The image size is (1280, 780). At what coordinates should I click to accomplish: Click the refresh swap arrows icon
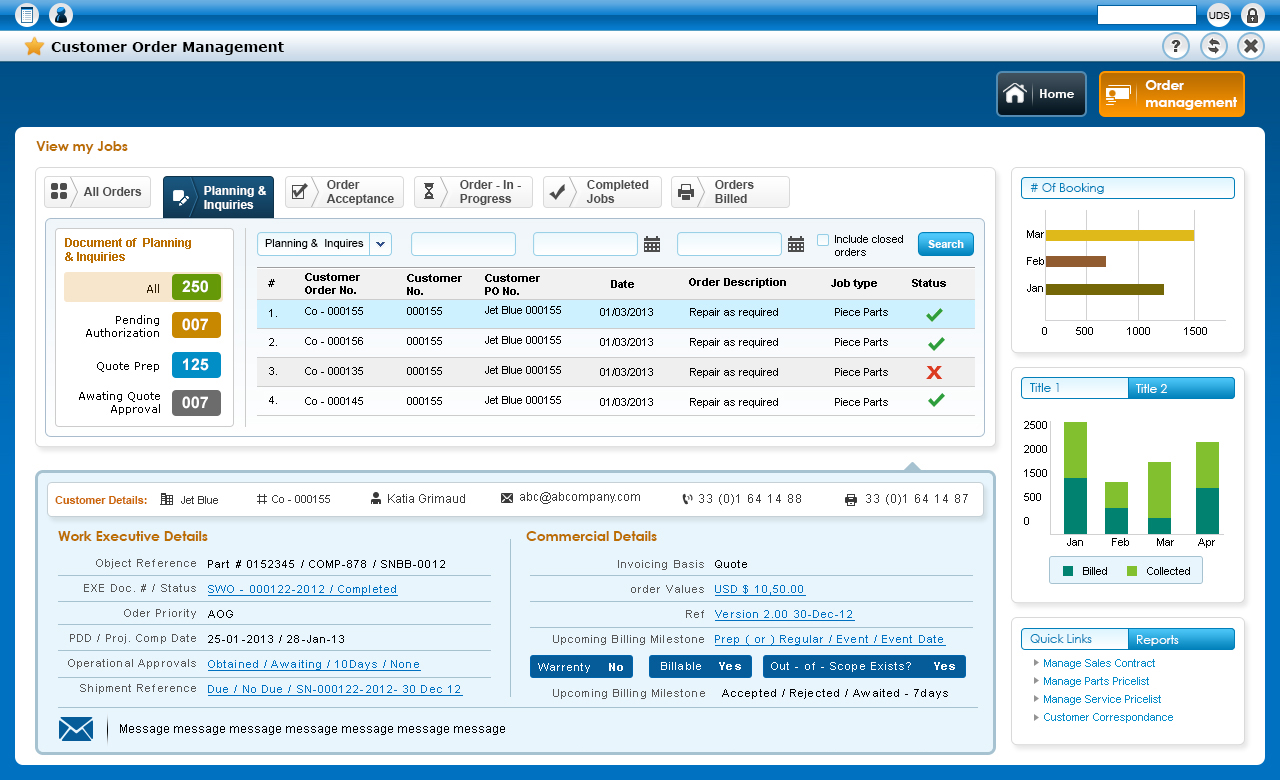pos(1214,46)
